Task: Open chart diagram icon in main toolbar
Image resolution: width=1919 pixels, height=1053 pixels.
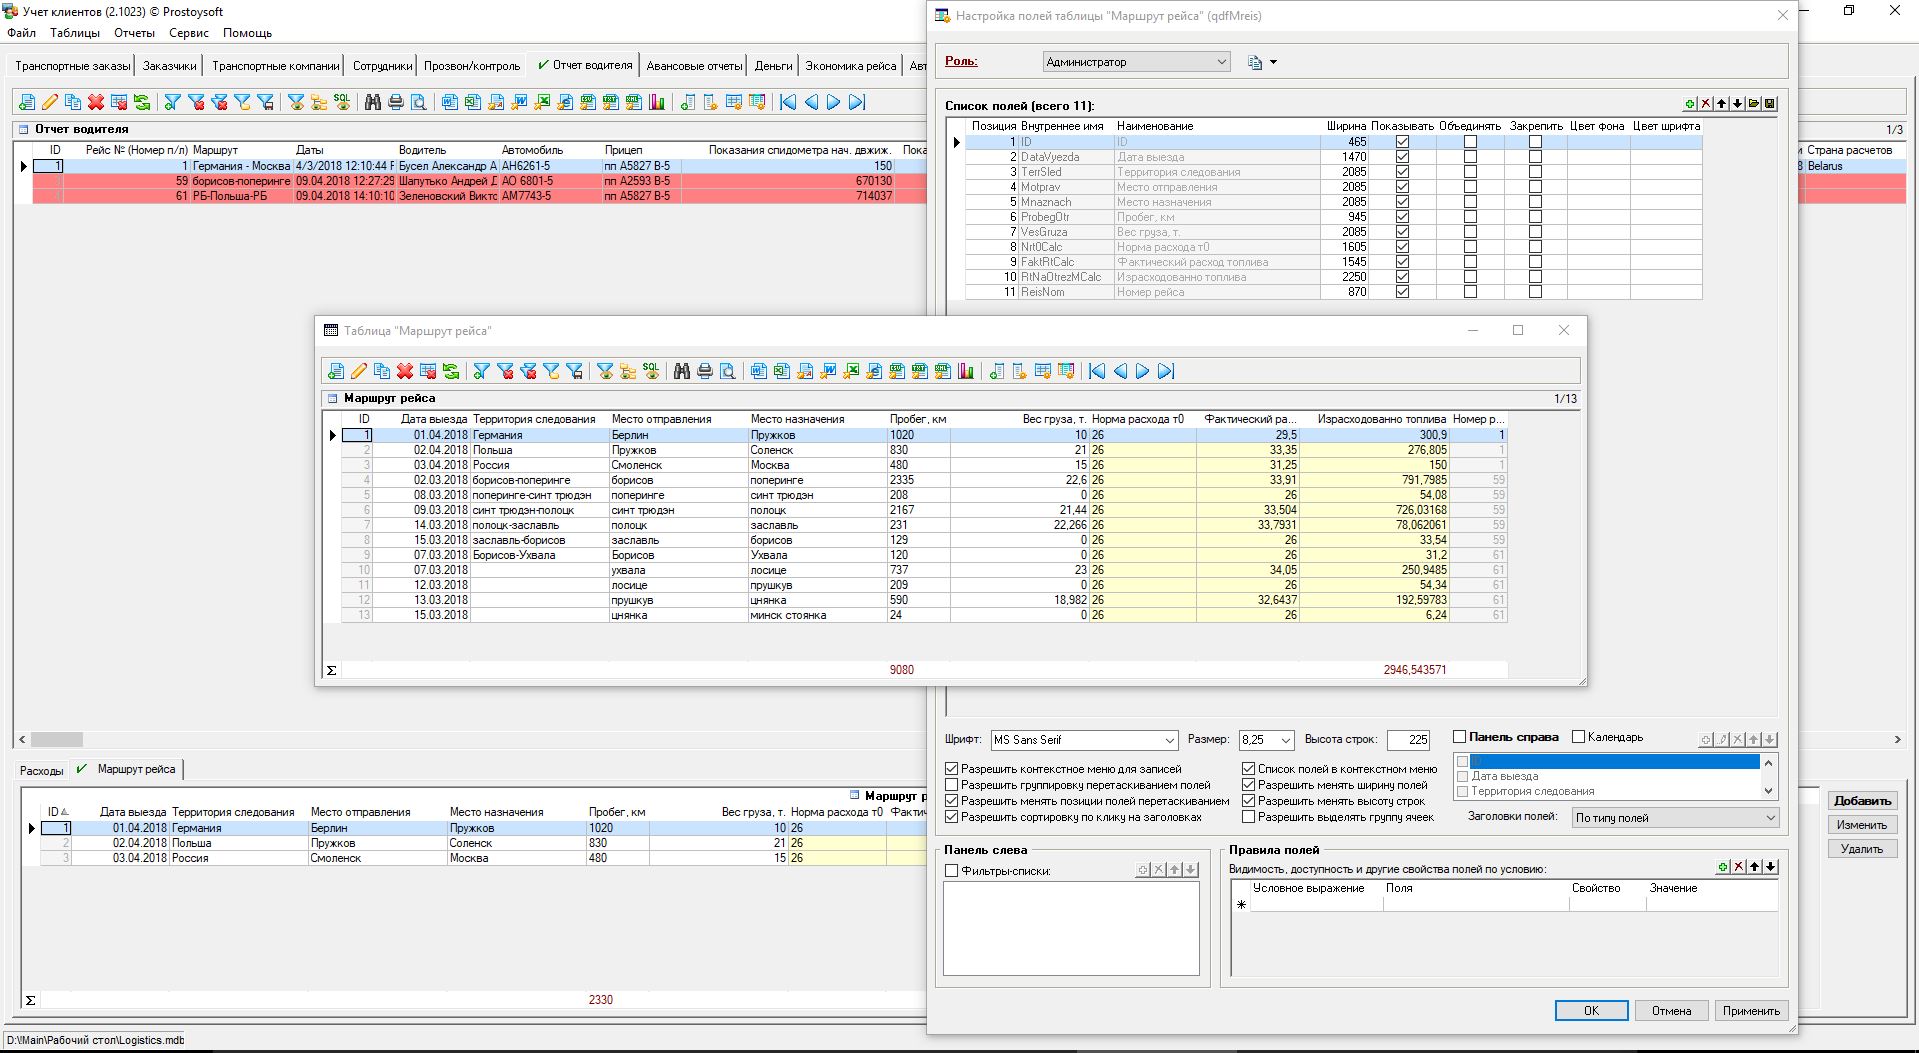Action: pyautogui.click(x=657, y=102)
